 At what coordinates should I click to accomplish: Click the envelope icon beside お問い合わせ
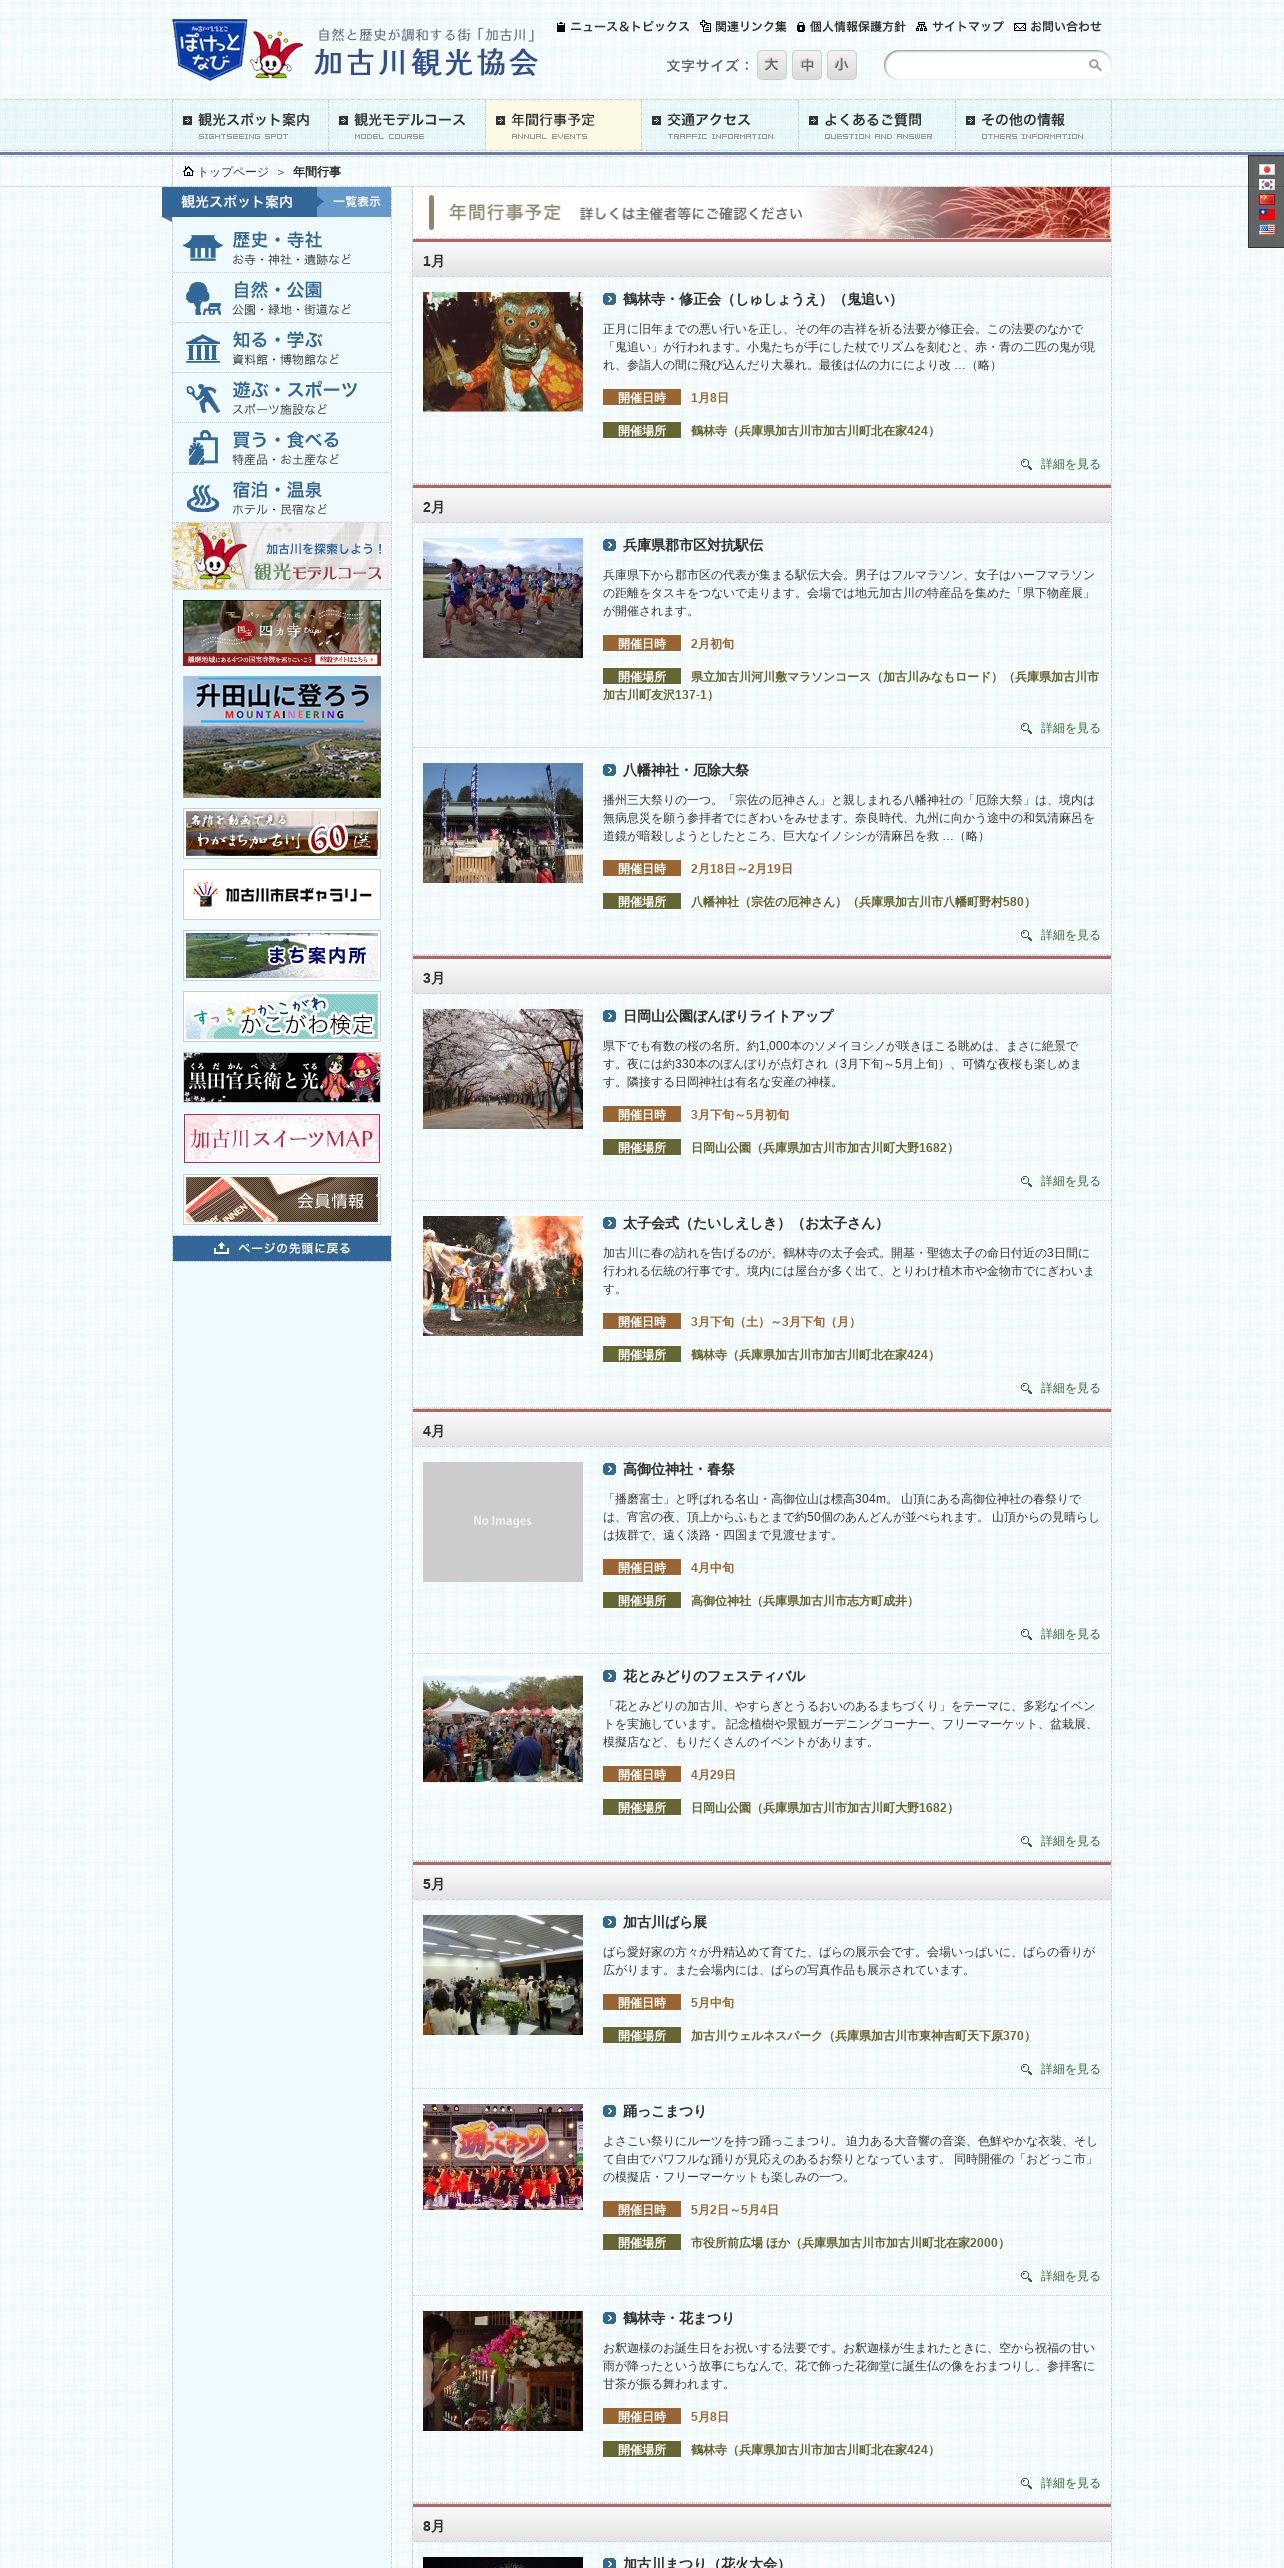(x=1020, y=27)
